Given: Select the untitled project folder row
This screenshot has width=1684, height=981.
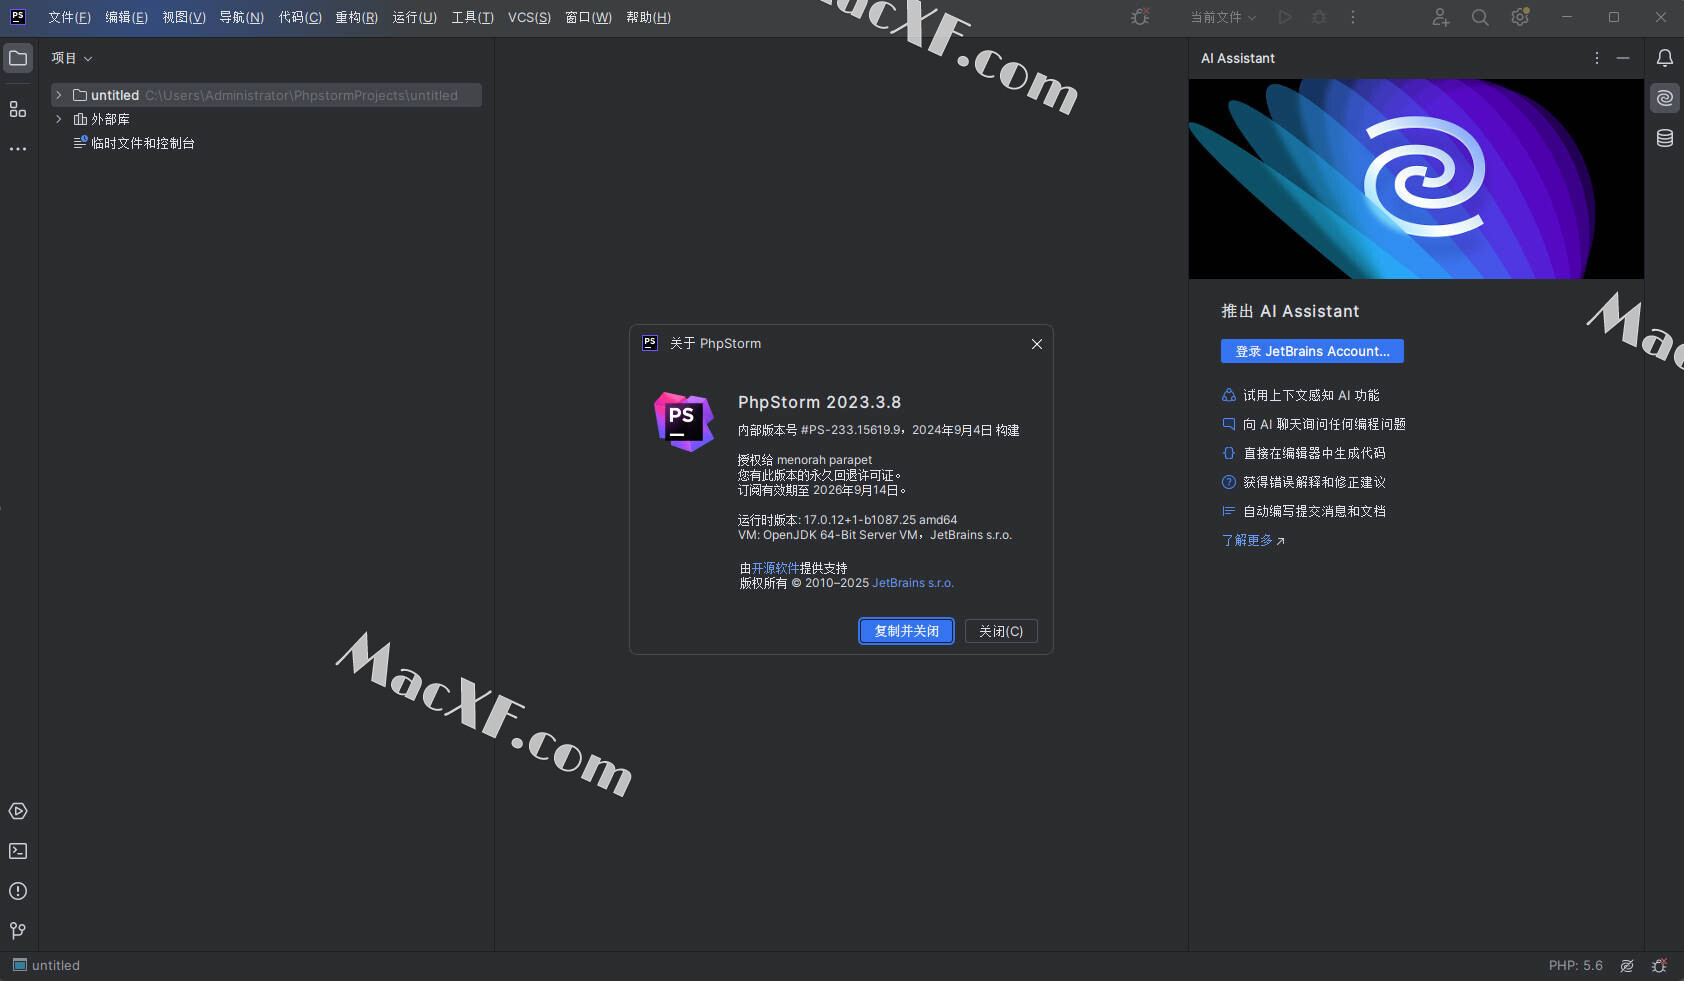Looking at the screenshot, I should click(x=266, y=95).
